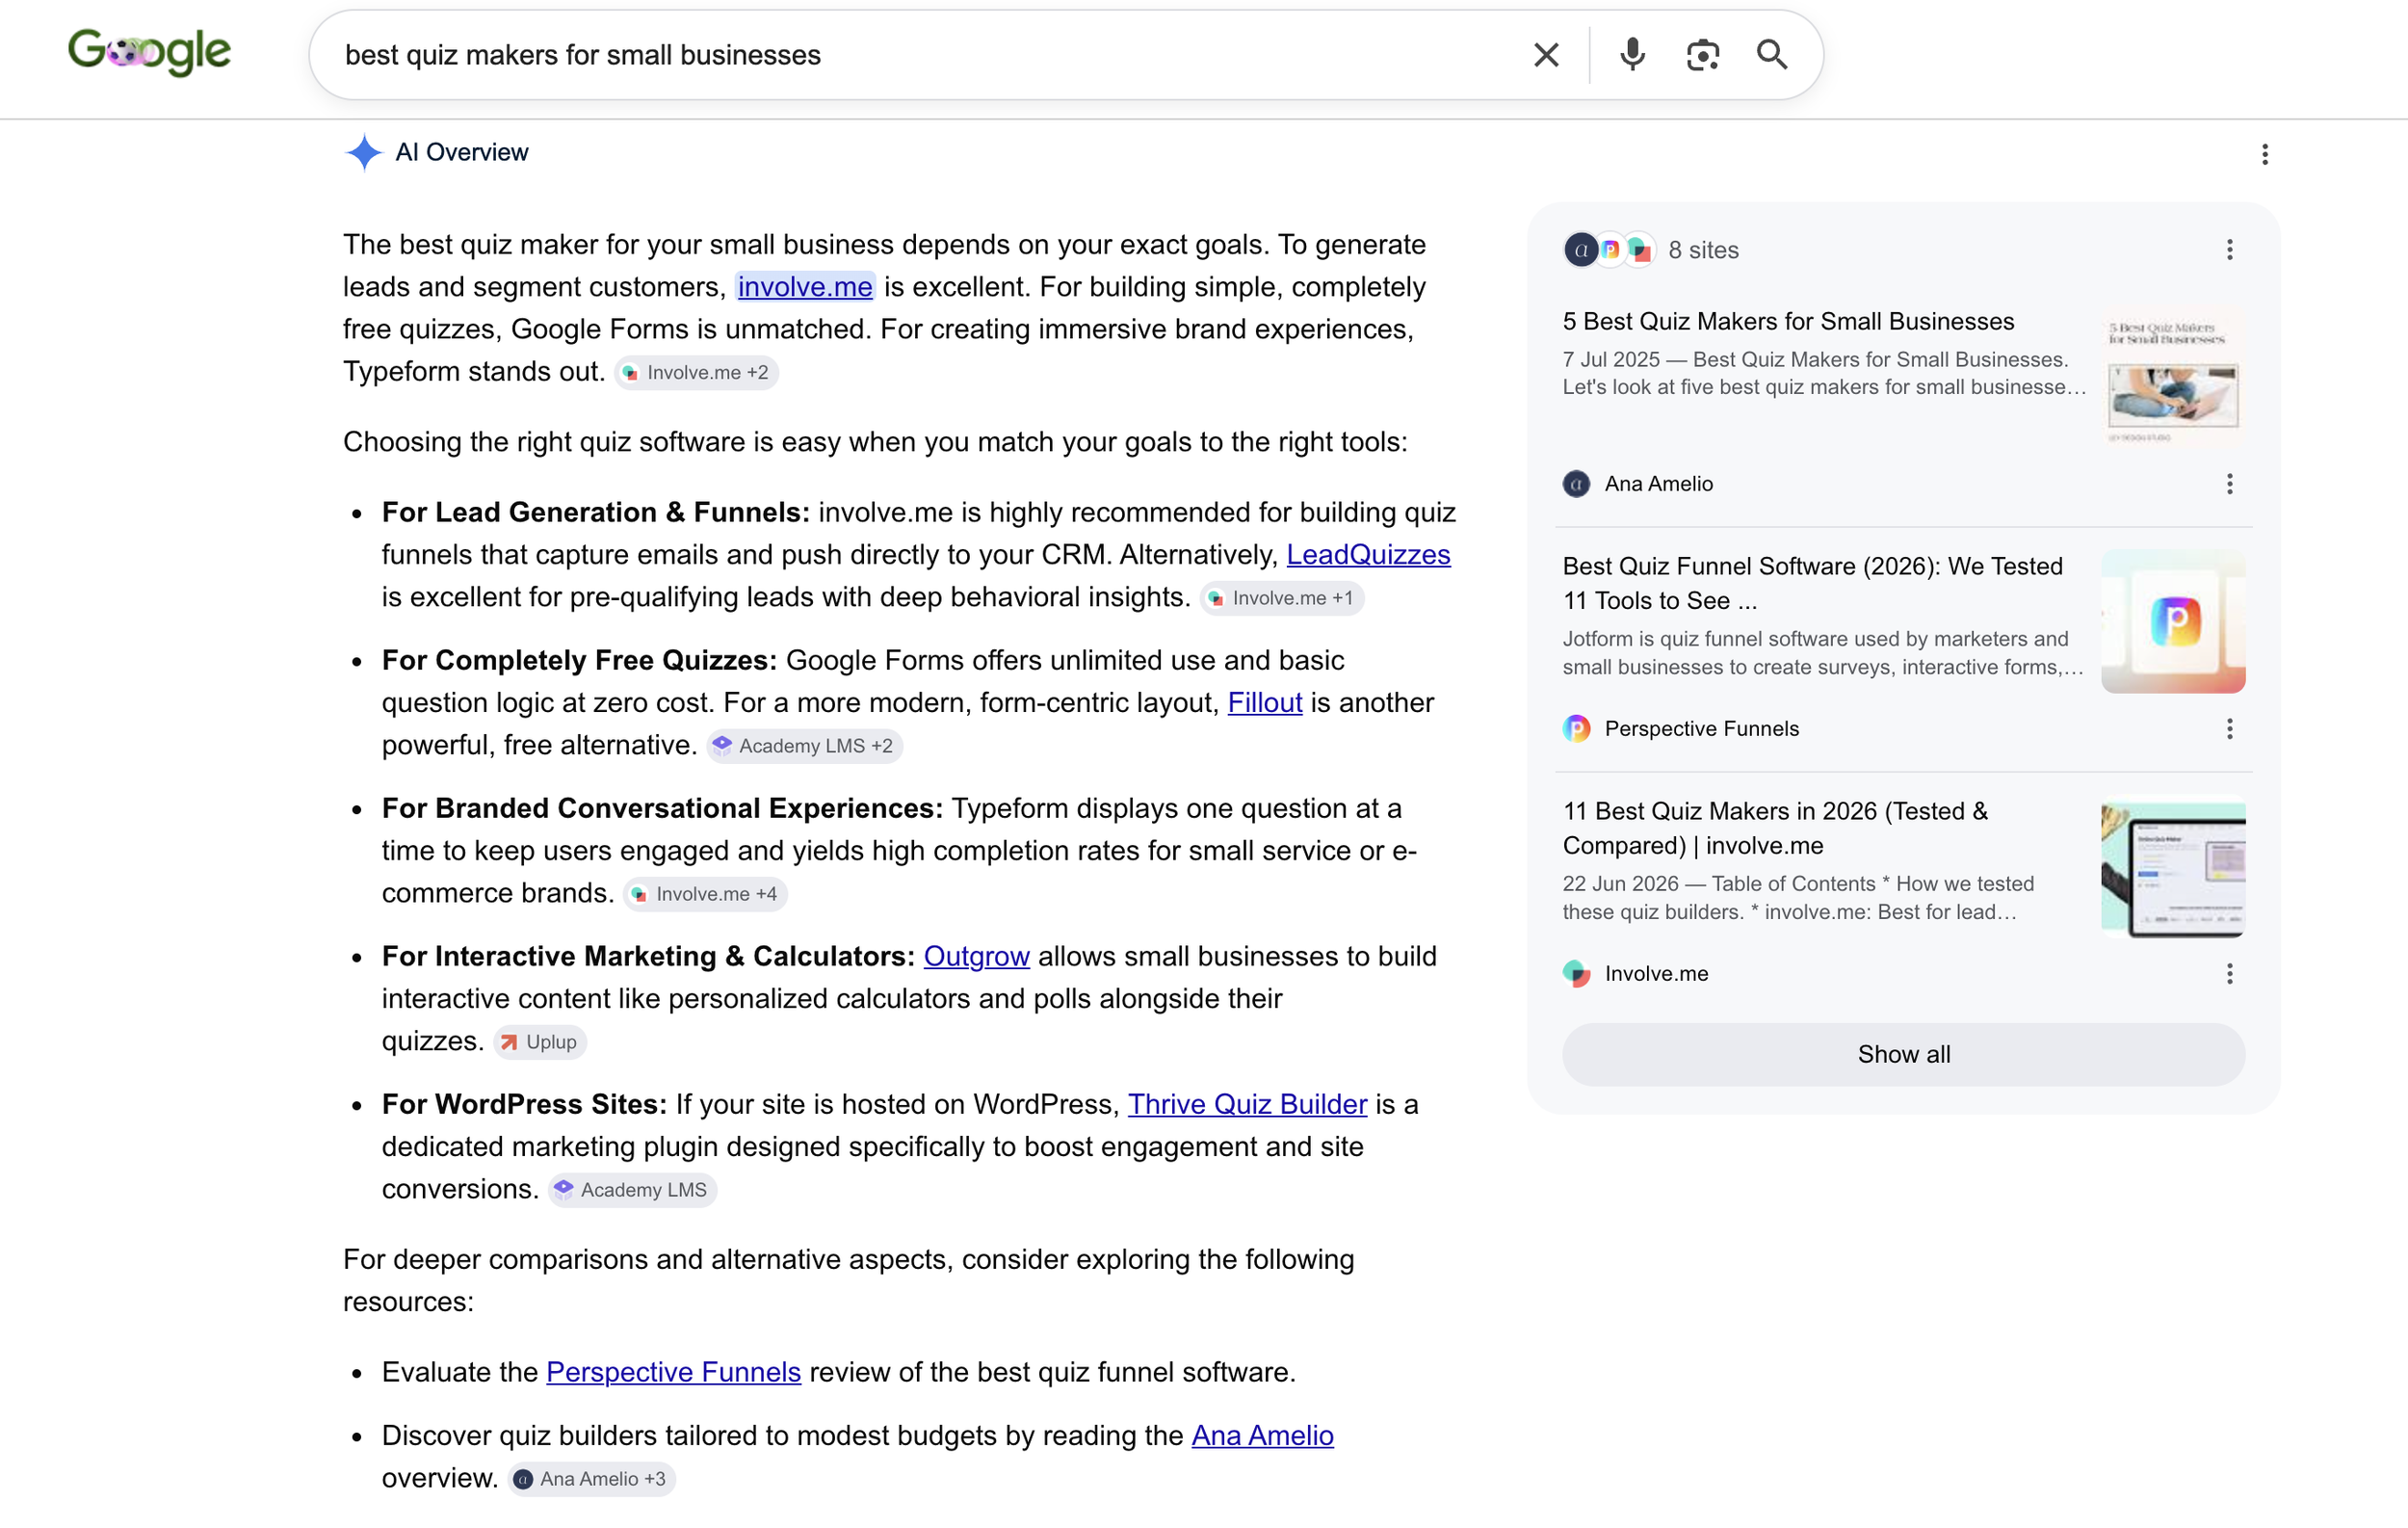The height and width of the screenshot is (1528, 2408).
Task: Click the stacked site favicons beside 8 sites
Action: [x=1609, y=250]
